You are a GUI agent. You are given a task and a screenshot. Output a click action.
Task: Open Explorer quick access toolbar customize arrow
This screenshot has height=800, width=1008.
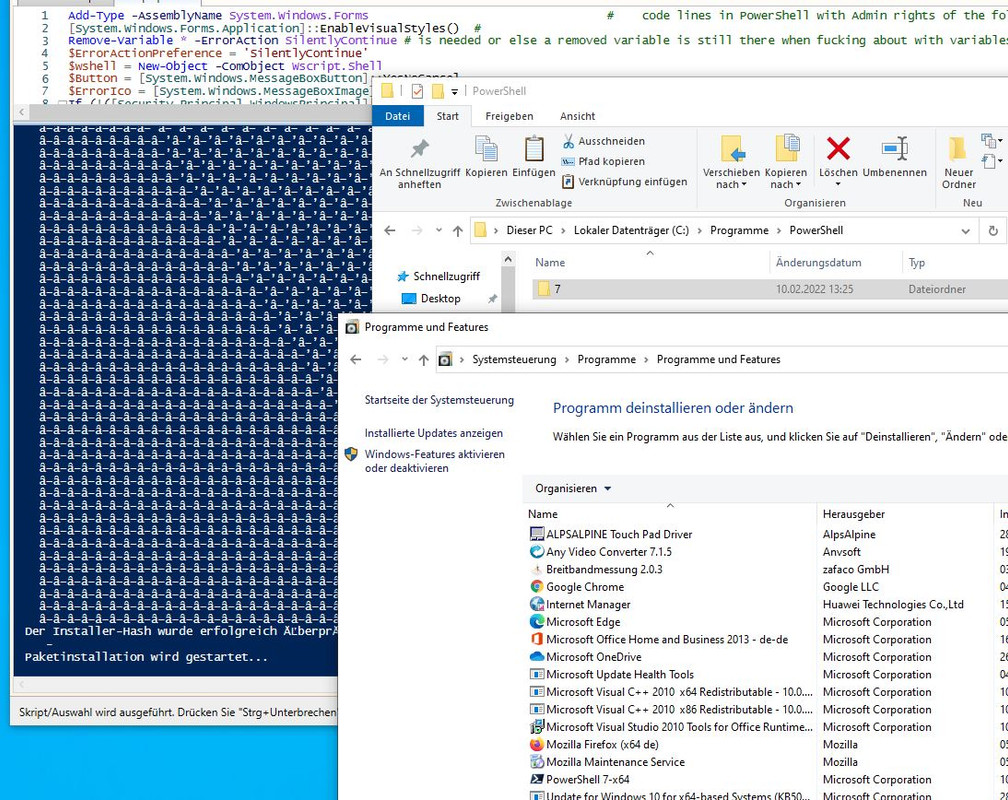(x=454, y=92)
